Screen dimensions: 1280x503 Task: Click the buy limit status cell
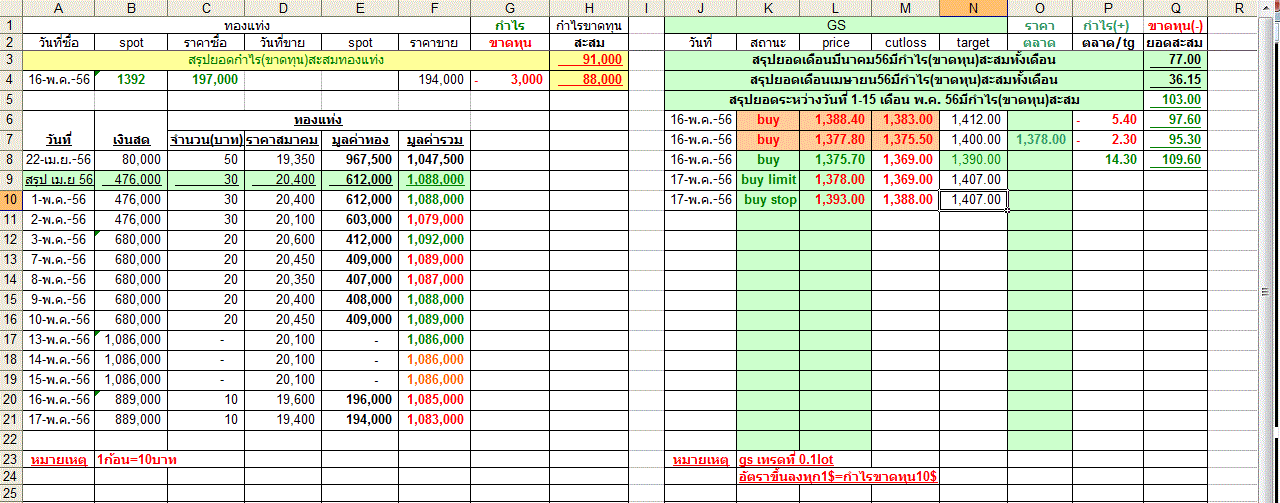[768, 180]
